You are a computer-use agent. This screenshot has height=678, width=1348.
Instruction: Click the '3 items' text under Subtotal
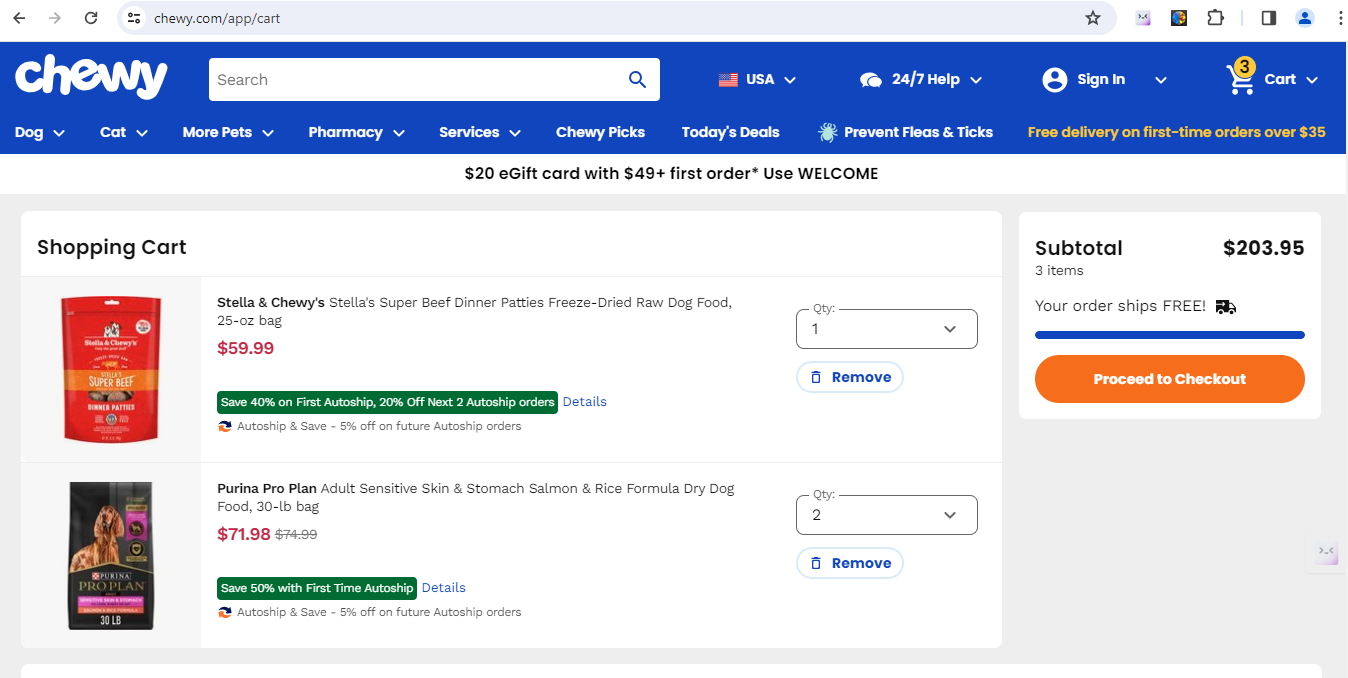point(1059,271)
